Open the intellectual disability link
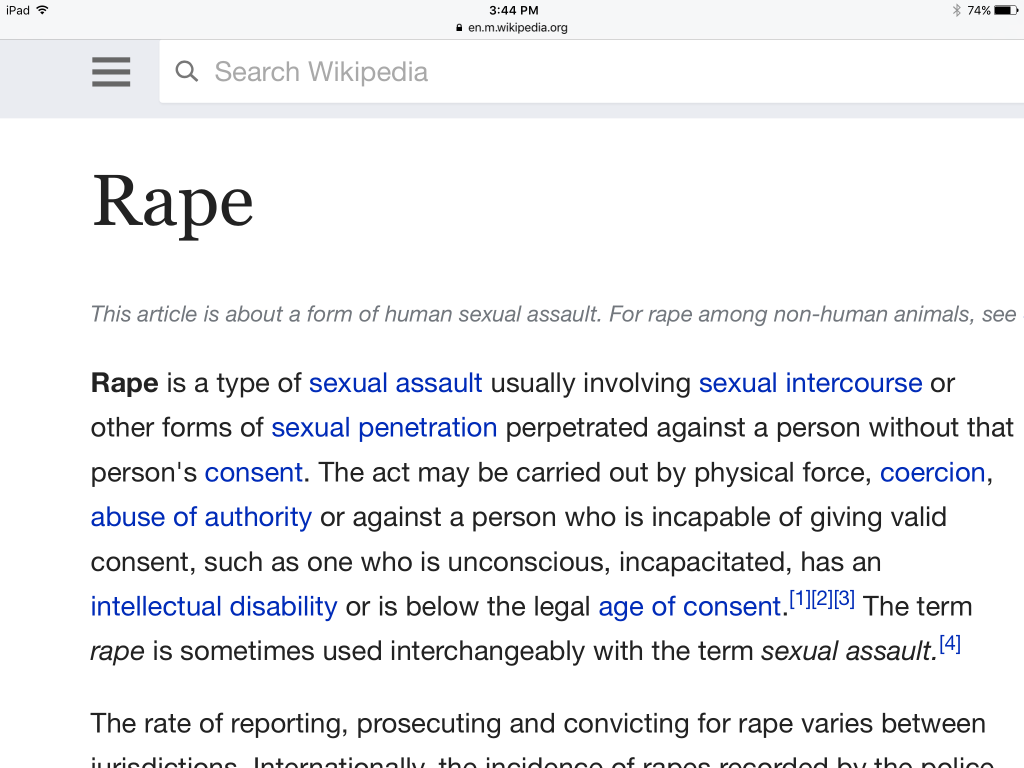 pyautogui.click(x=214, y=607)
